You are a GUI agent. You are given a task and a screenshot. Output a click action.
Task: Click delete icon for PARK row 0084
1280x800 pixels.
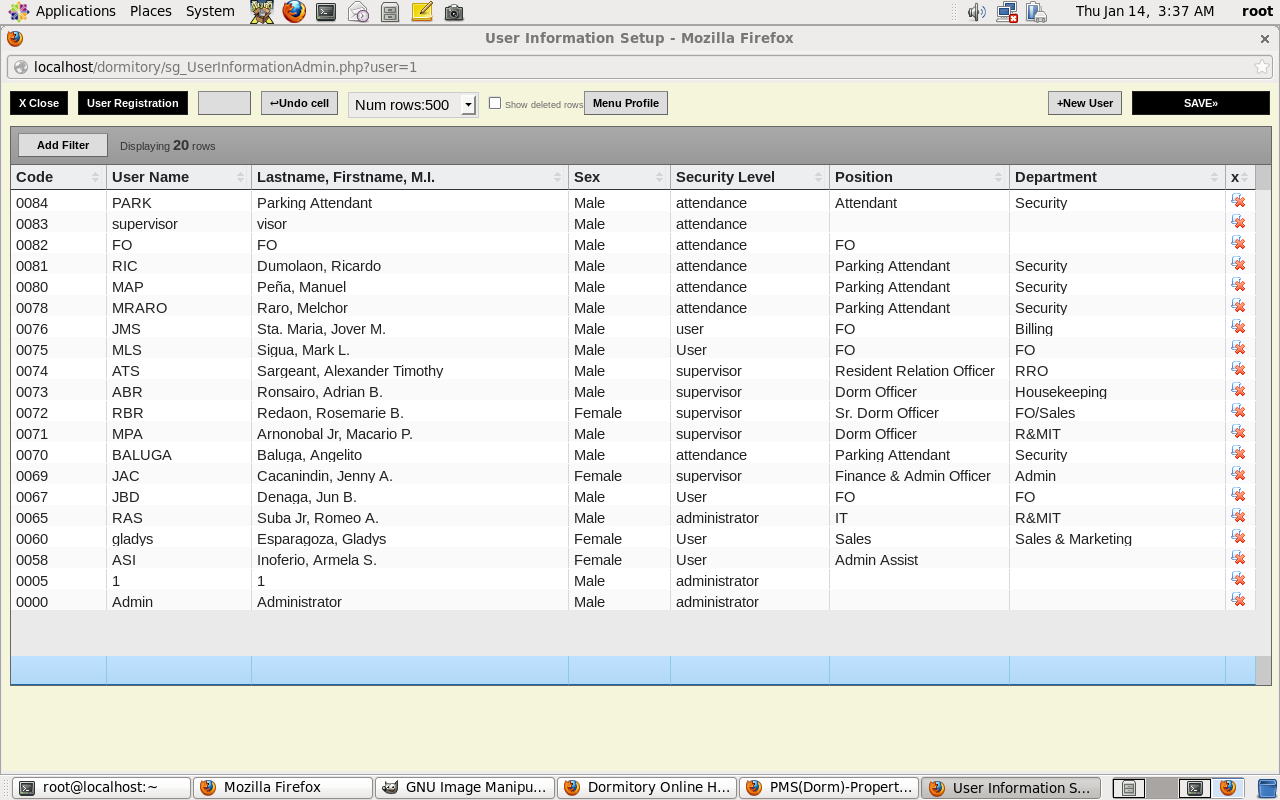[1238, 201]
